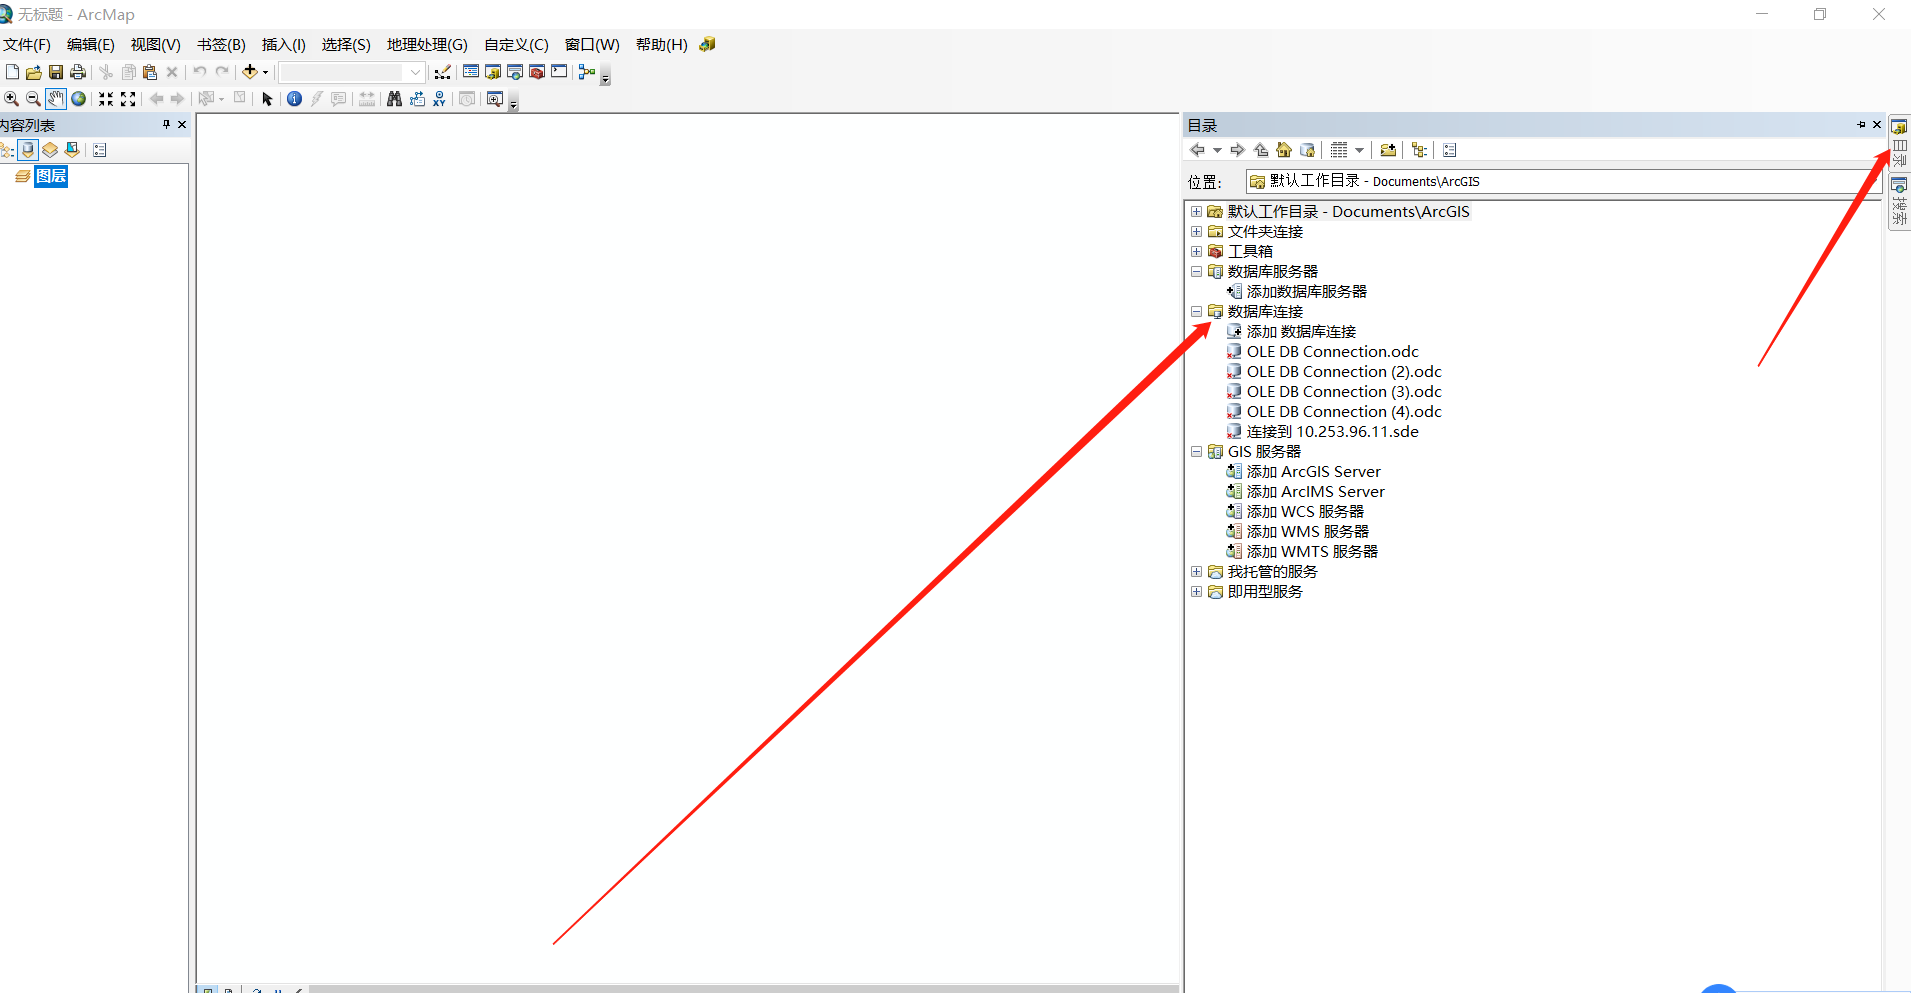Open the map scale dropdown
Viewport: 1911px width, 993px height.
[x=415, y=71]
